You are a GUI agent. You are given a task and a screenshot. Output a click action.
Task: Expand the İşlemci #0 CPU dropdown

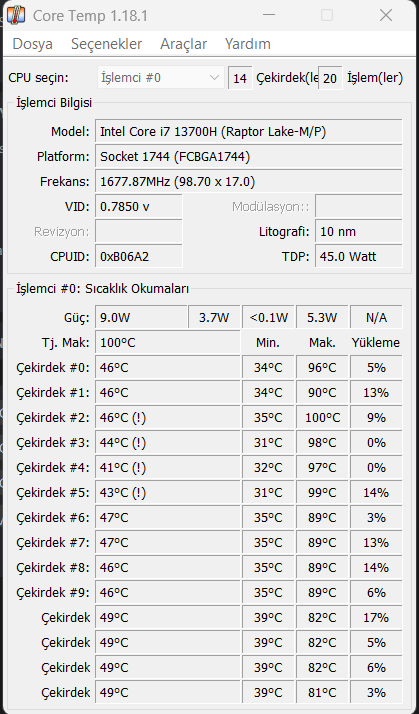tap(161, 77)
